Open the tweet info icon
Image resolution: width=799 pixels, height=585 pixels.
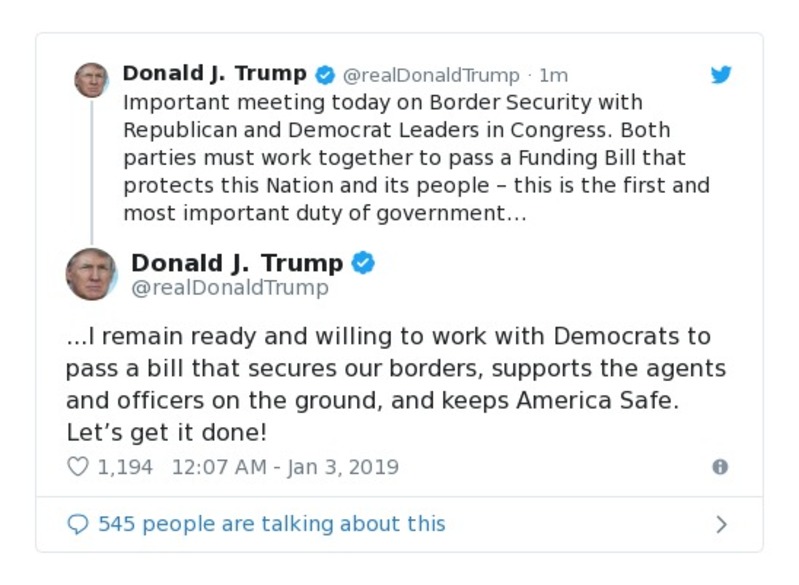[x=719, y=467]
